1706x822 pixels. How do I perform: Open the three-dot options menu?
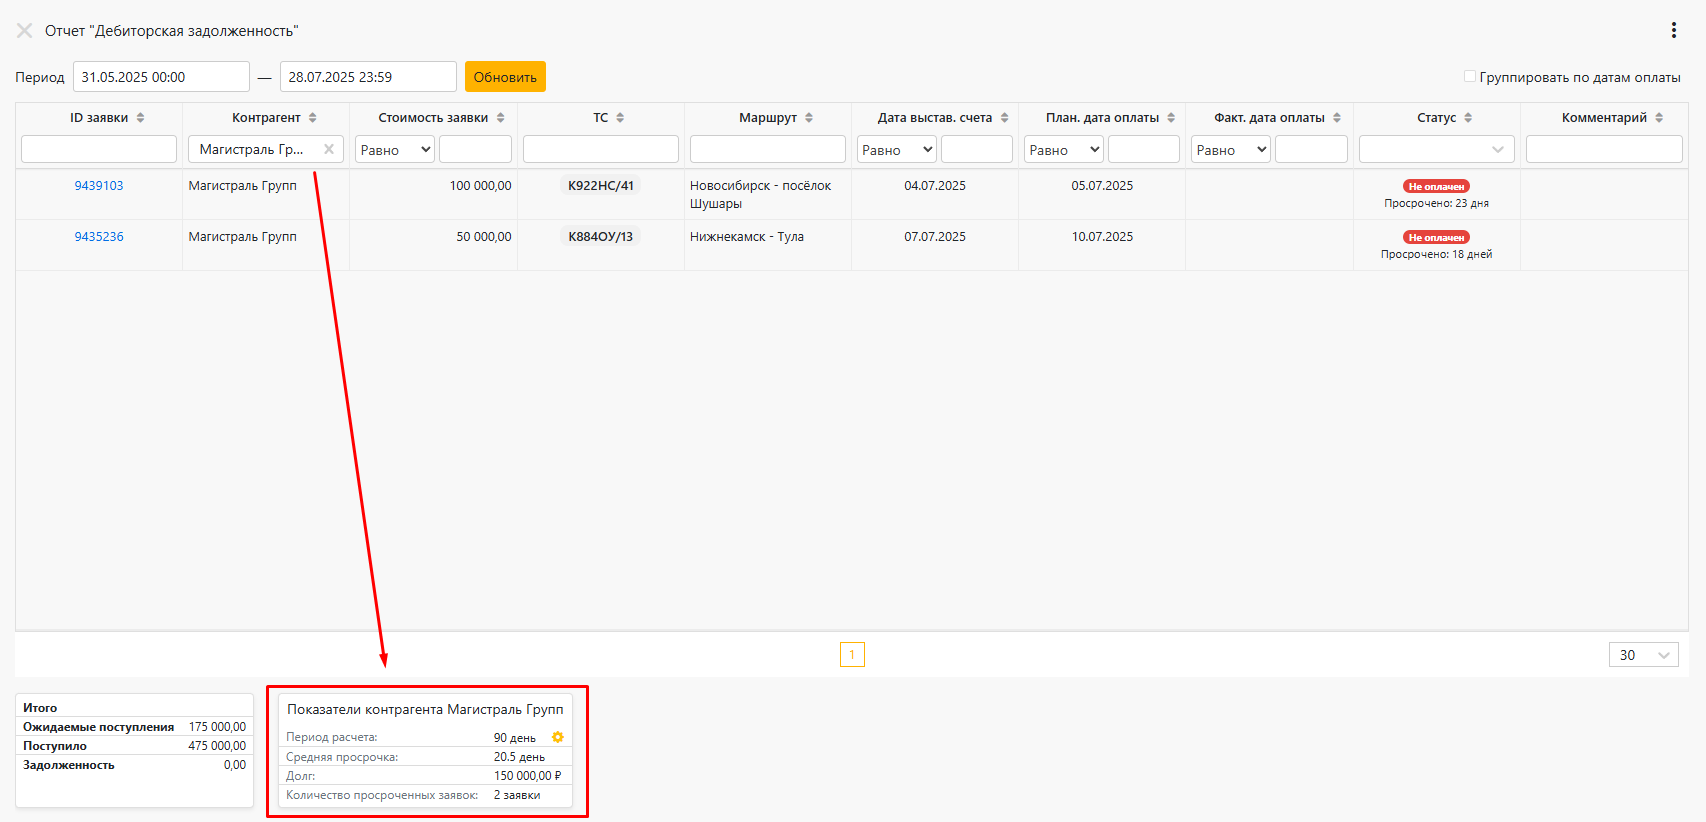(1673, 30)
